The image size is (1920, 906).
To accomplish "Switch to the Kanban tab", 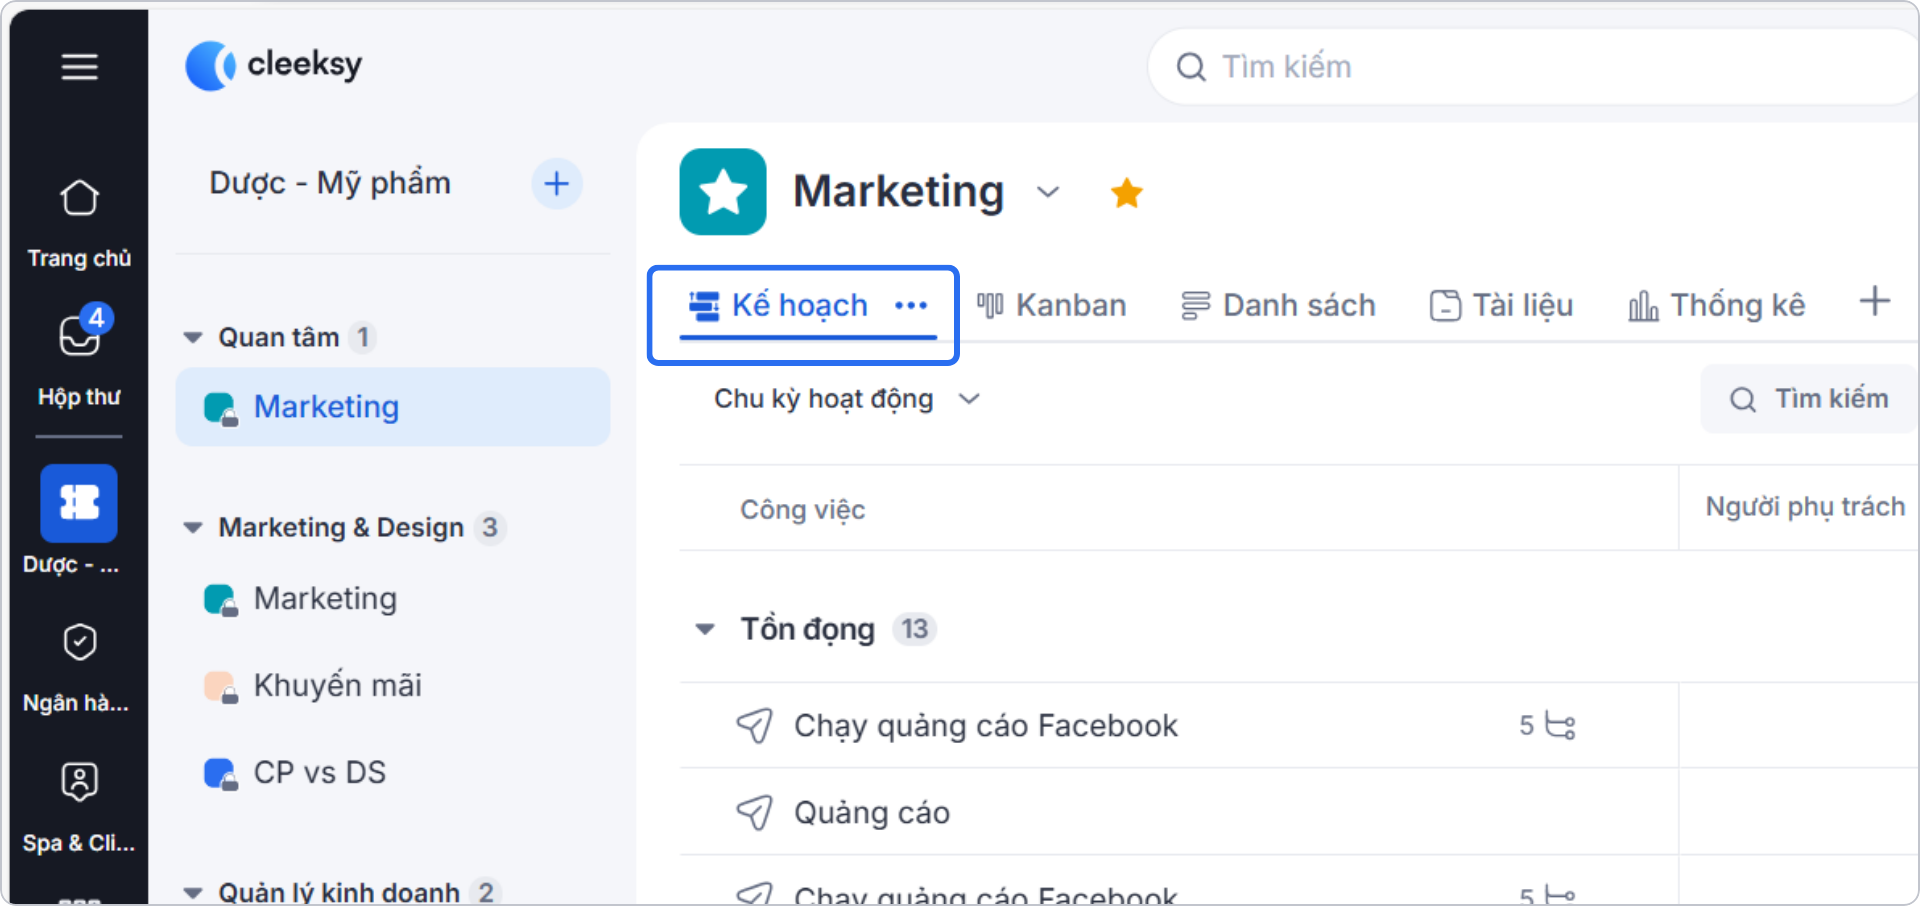I will [x=1052, y=305].
